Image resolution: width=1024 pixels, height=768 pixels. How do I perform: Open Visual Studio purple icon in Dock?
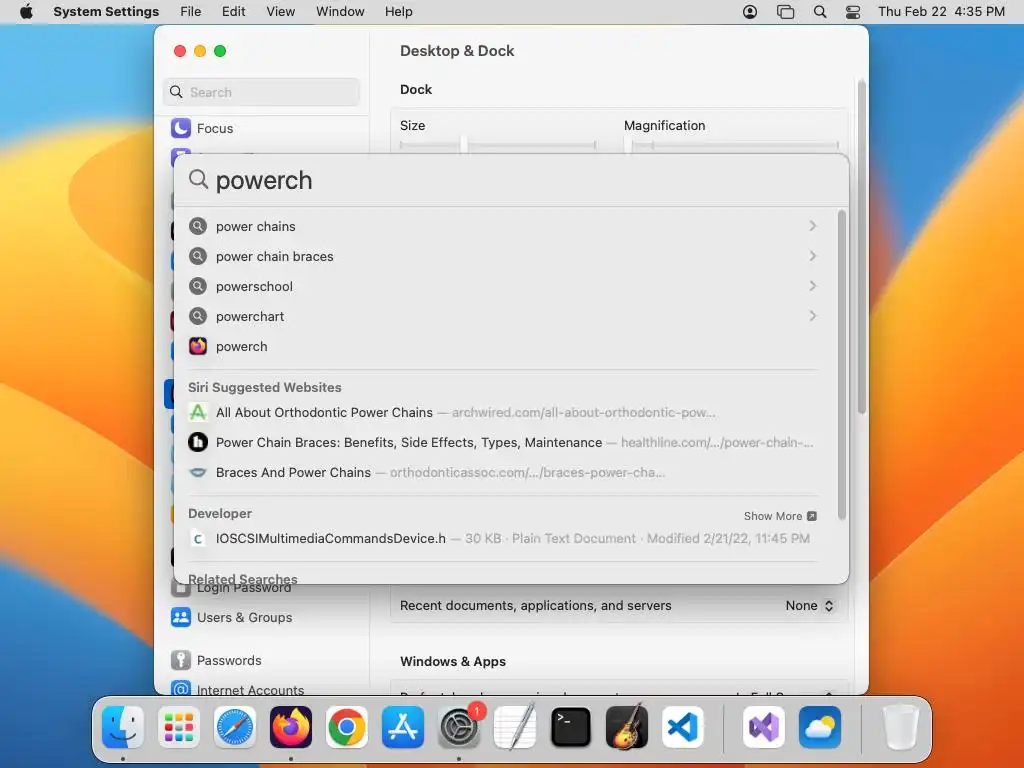[764, 727]
